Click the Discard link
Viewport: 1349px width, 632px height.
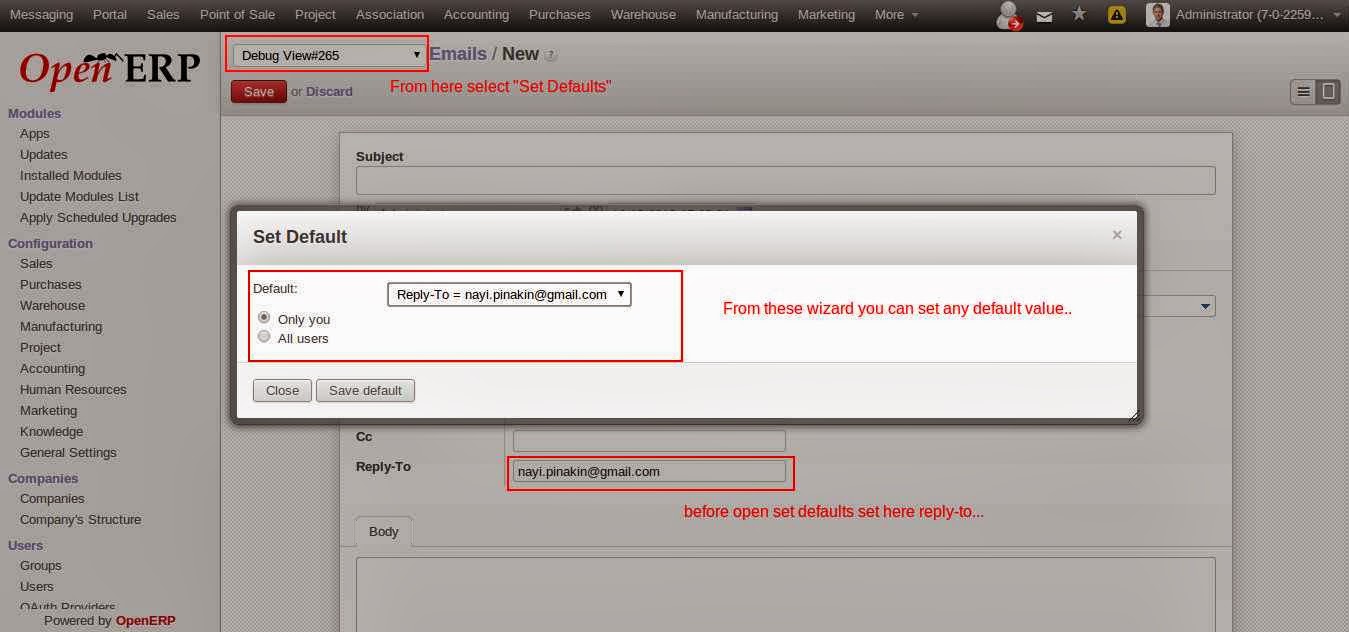[329, 92]
